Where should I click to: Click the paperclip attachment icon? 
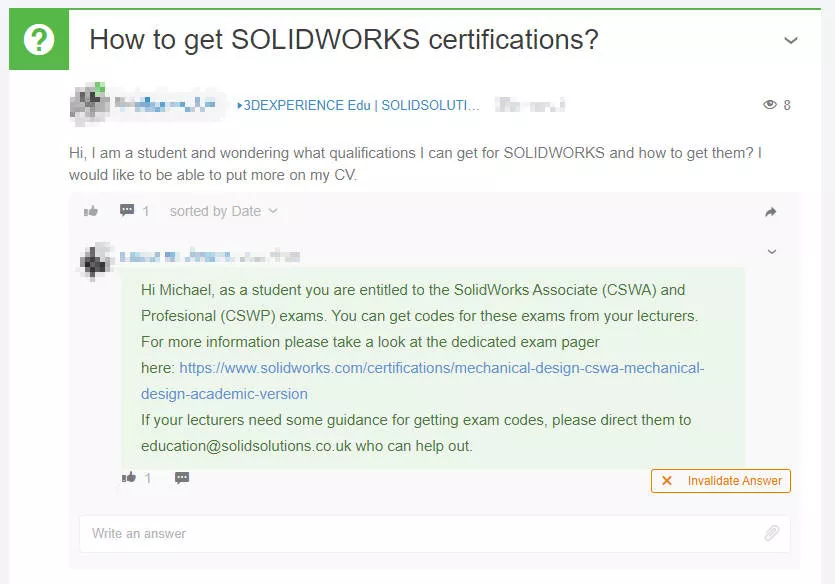tap(771, 533)
